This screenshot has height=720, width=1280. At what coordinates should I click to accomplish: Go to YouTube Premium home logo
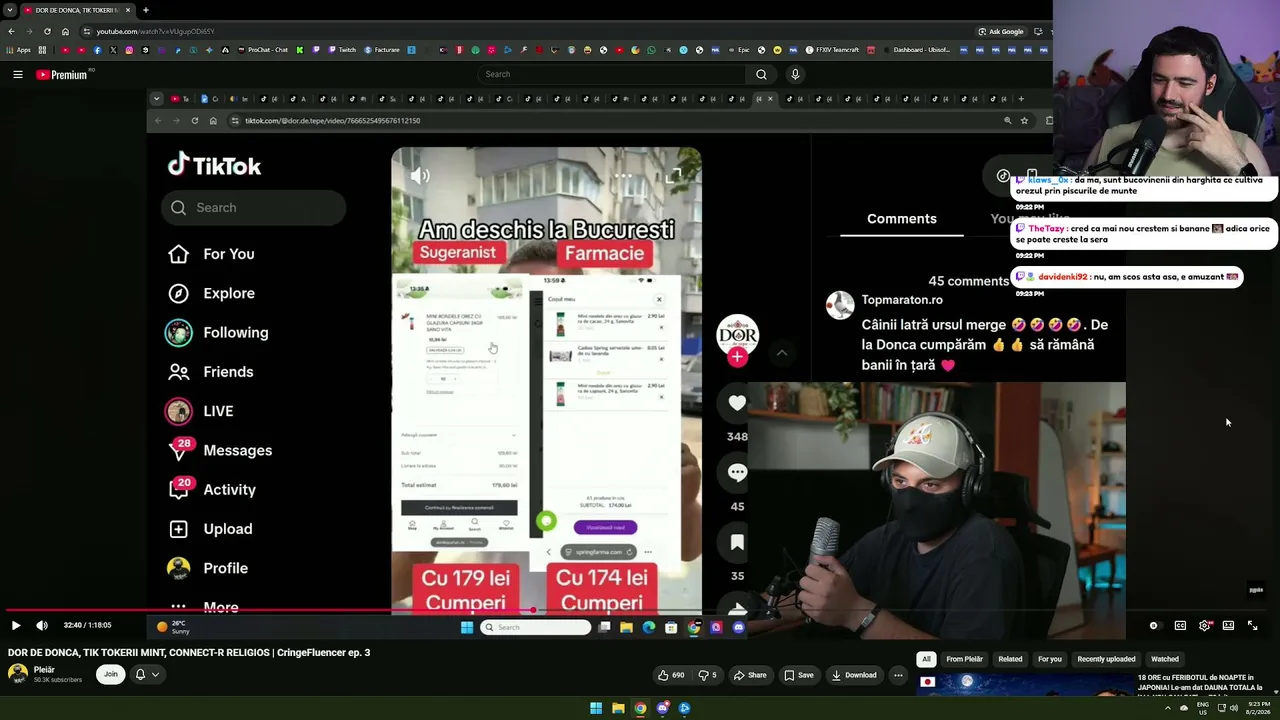coord(64,74)
